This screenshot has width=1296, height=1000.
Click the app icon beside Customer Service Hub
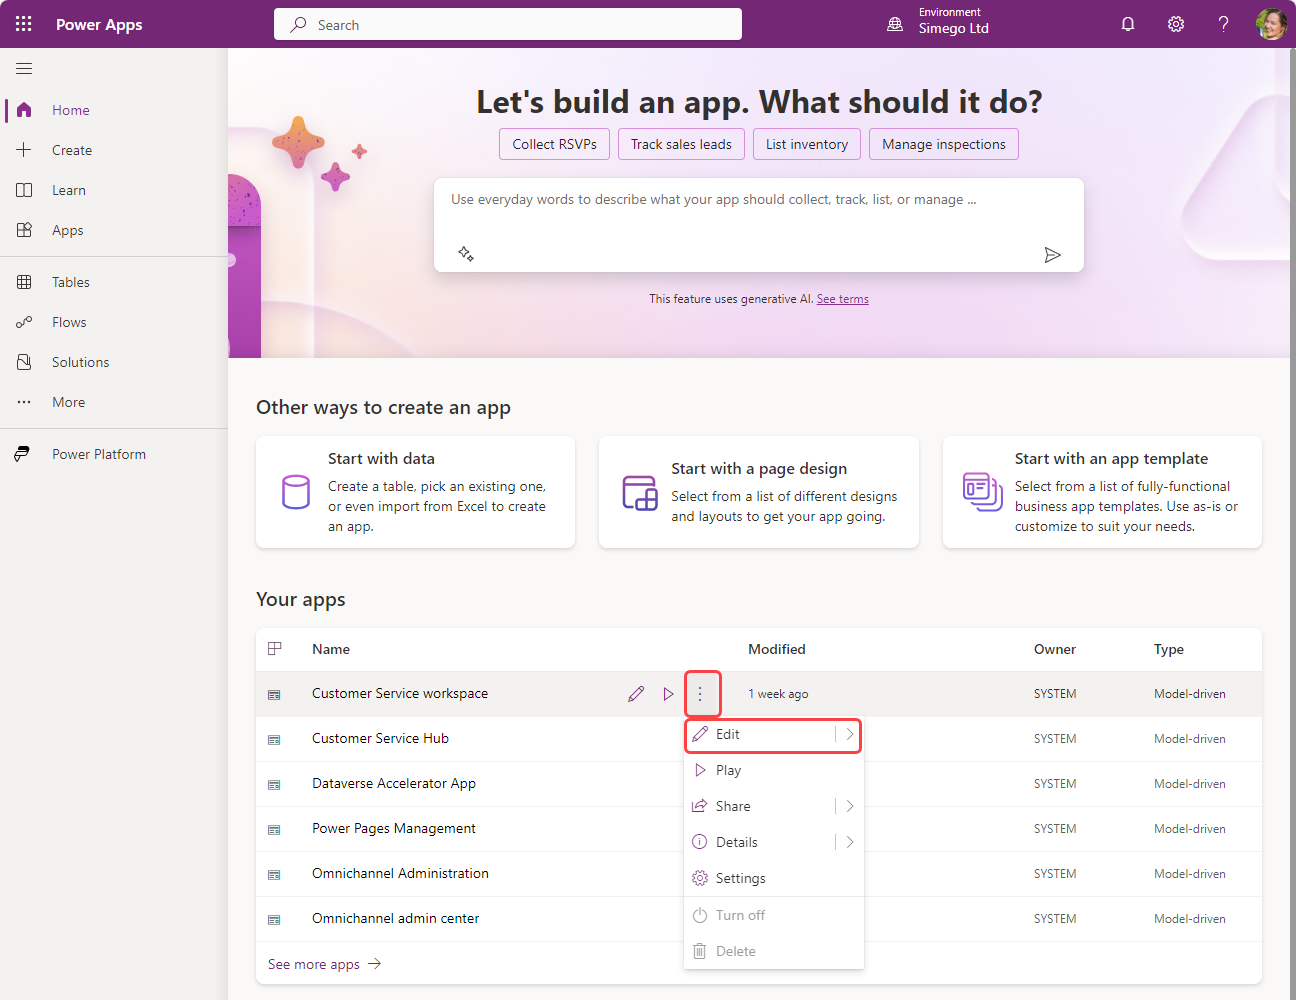point(274,739)
